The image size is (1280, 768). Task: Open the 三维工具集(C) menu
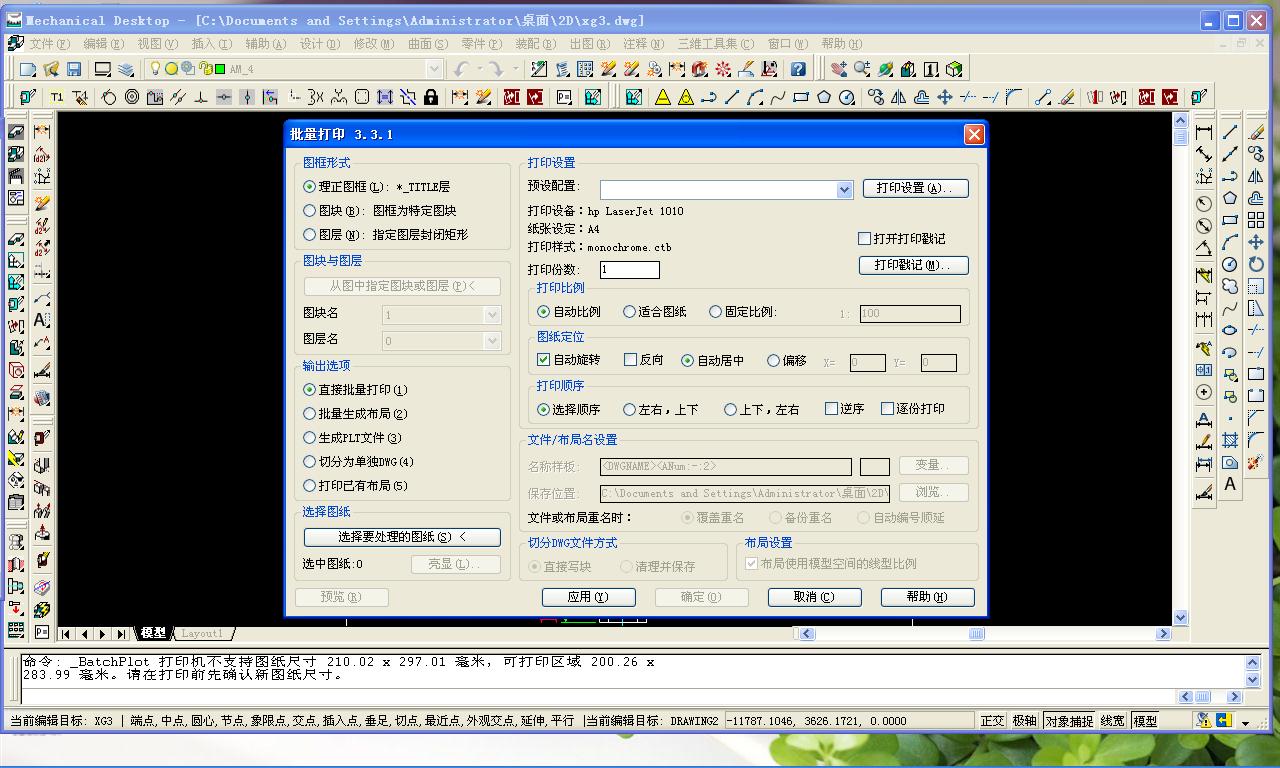coord(716,44)
